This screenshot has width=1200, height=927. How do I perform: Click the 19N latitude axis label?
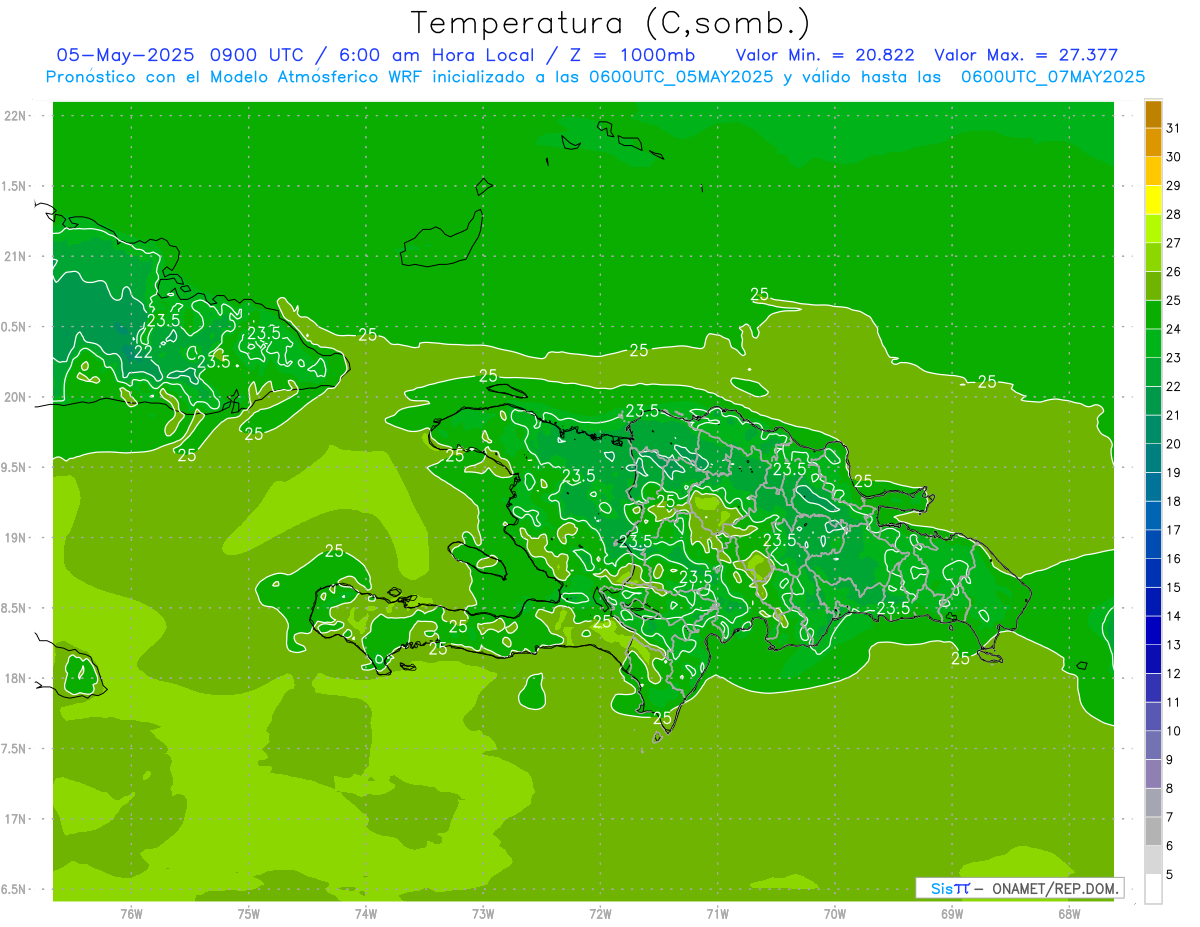tap(17, 538)
